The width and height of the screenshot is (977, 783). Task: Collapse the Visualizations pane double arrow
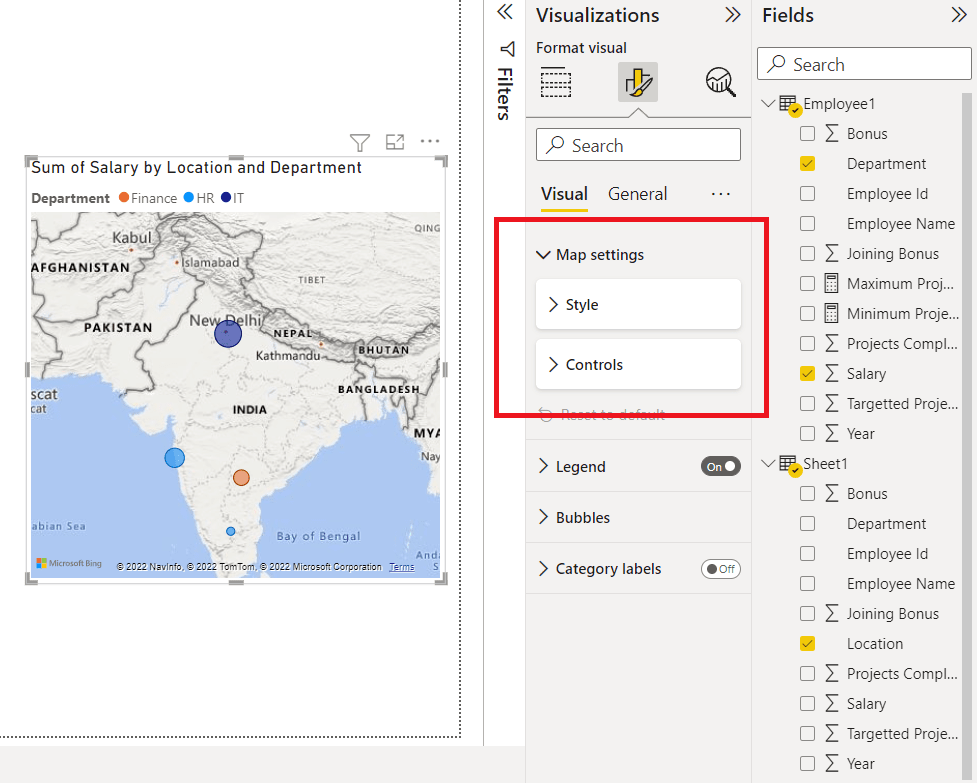733,14
